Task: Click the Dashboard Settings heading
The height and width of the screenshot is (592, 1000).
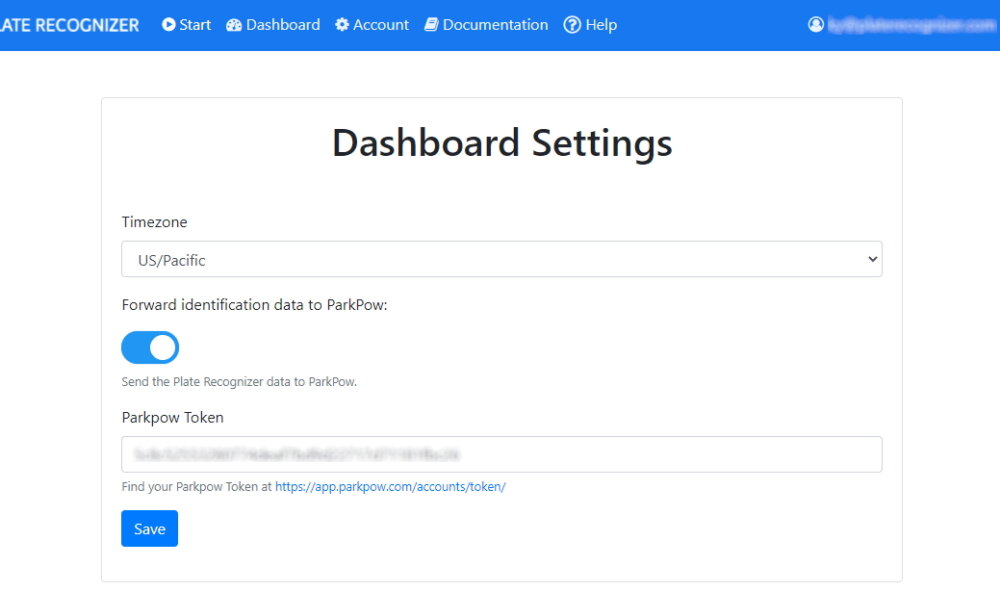Action: (502, 142)
